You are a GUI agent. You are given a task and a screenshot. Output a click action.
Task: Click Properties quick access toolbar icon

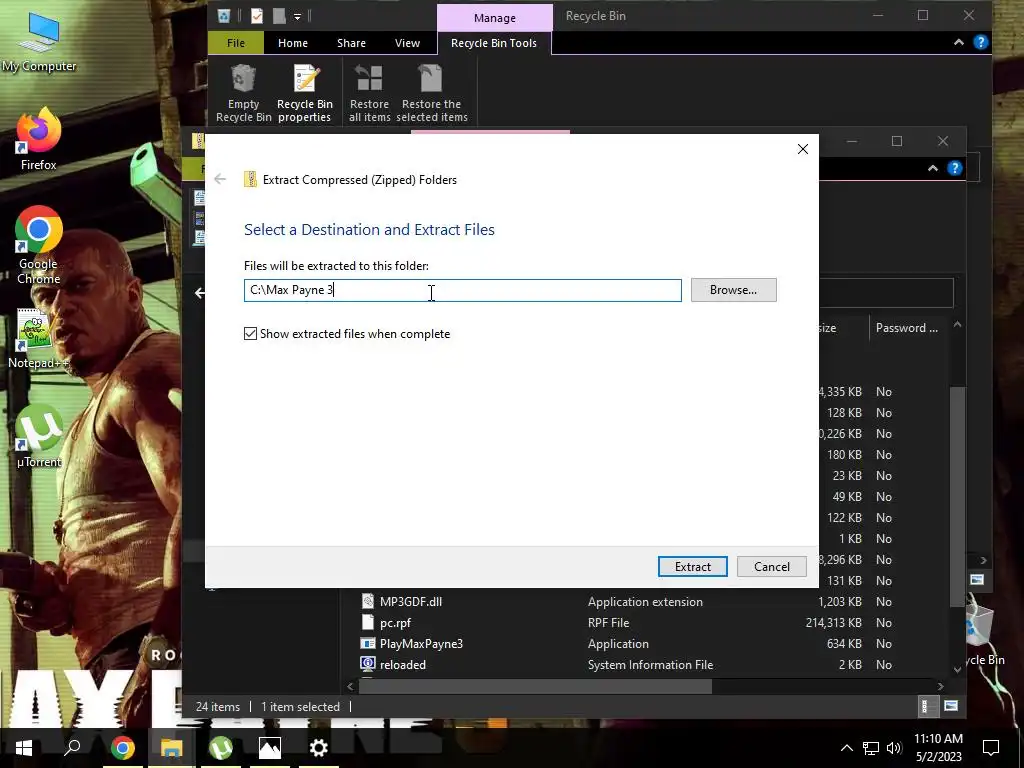(257, 16)
